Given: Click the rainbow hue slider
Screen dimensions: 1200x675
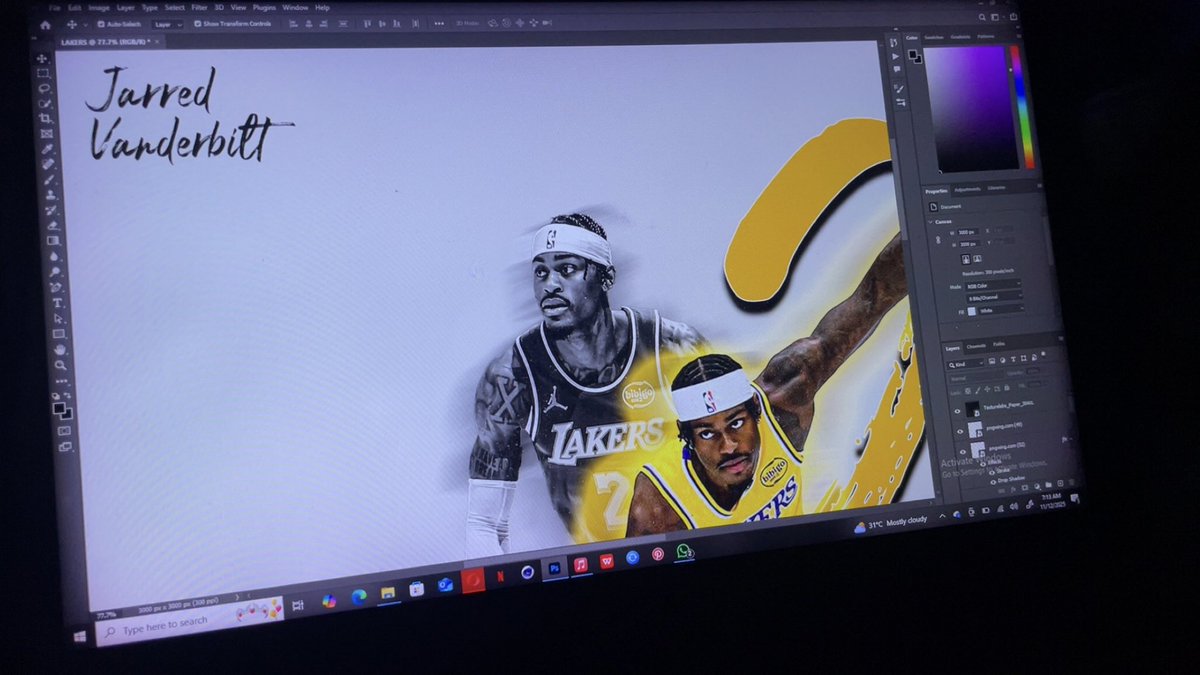Looking at the screenshot, I should pos(1023,106).
